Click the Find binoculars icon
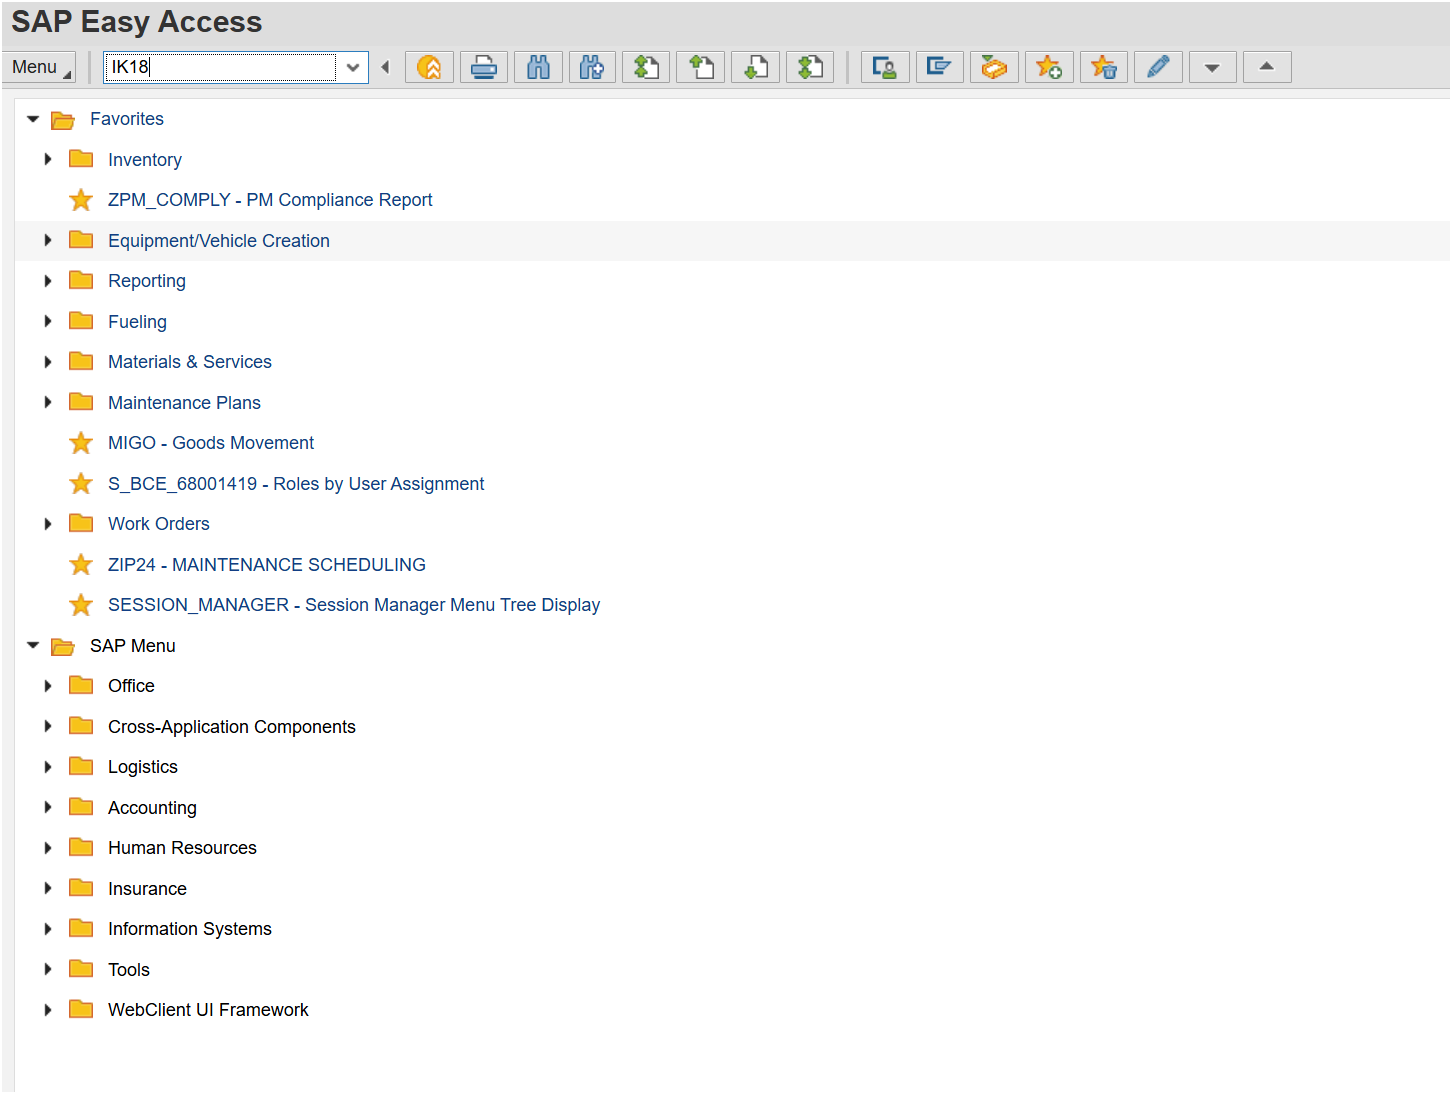Image resolution: width=1452 pixels, height=1094 pixels. pos(538,67)
